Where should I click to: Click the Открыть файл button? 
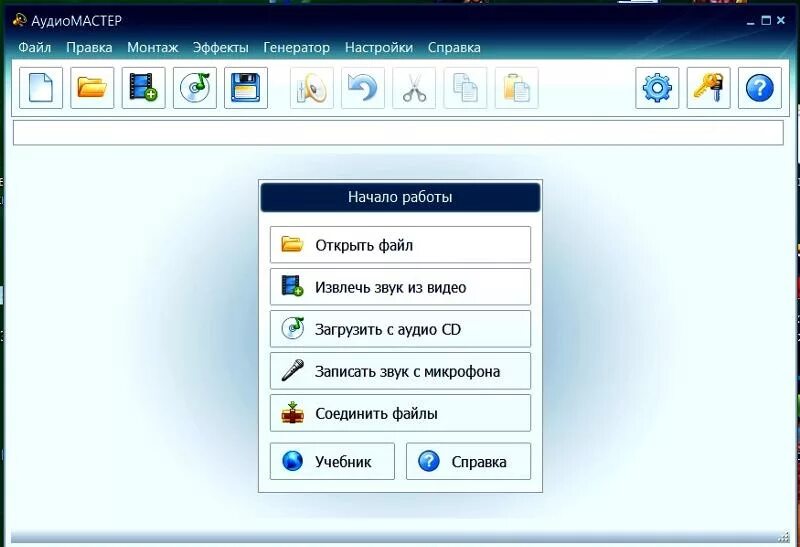(400, 245)
